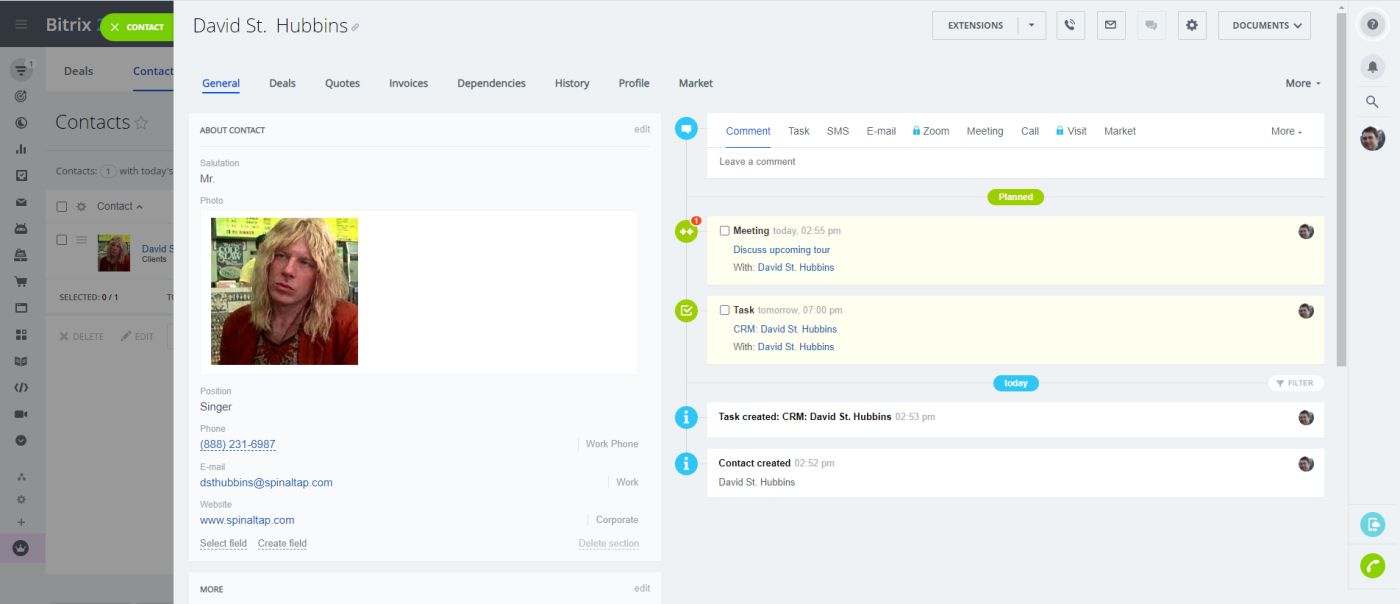This screenshot has height=604, width=1400.
Task: Tick the David contact row checkbox
Action: tap(62, 240)
